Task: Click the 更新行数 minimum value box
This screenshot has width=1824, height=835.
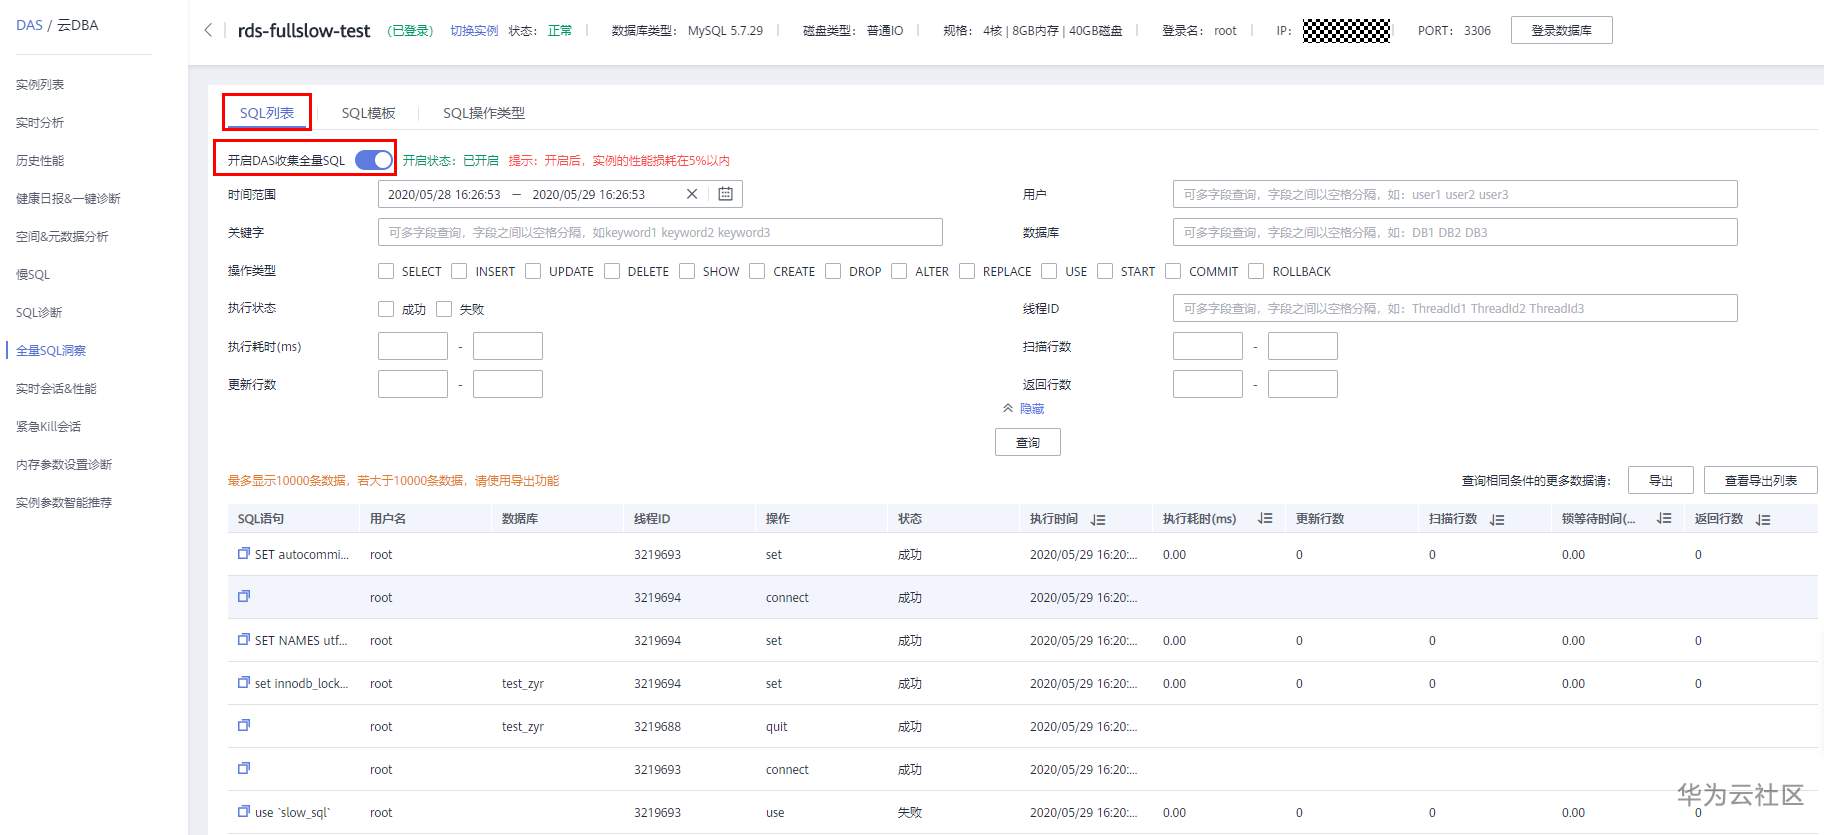Action: coord(413,384)
